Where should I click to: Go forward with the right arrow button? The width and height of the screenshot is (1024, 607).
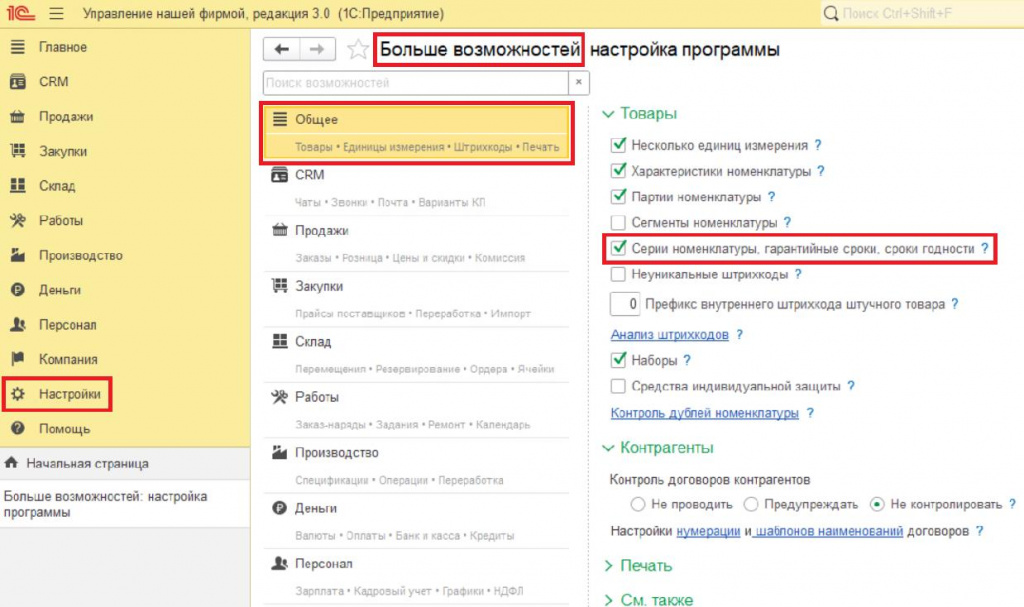coord(317,49)
